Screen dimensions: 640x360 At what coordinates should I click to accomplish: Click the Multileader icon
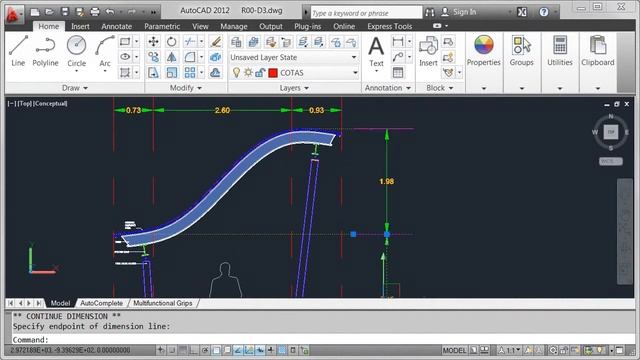click(398, 57)
